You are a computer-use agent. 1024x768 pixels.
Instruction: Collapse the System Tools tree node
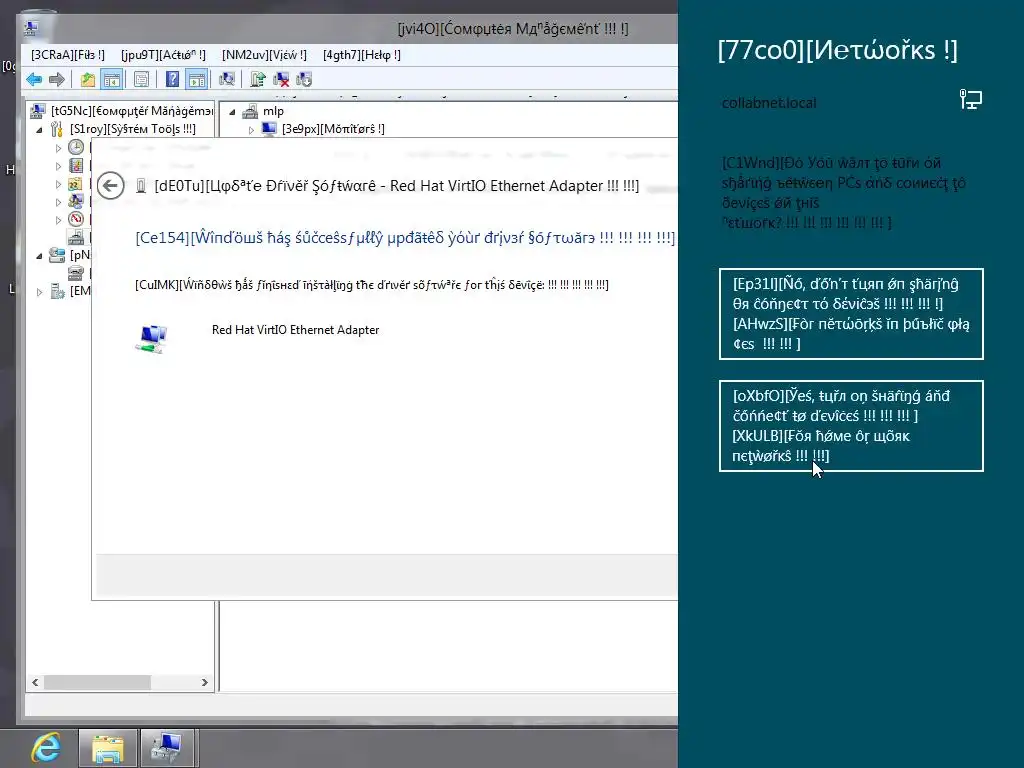[x=39, y=130]
